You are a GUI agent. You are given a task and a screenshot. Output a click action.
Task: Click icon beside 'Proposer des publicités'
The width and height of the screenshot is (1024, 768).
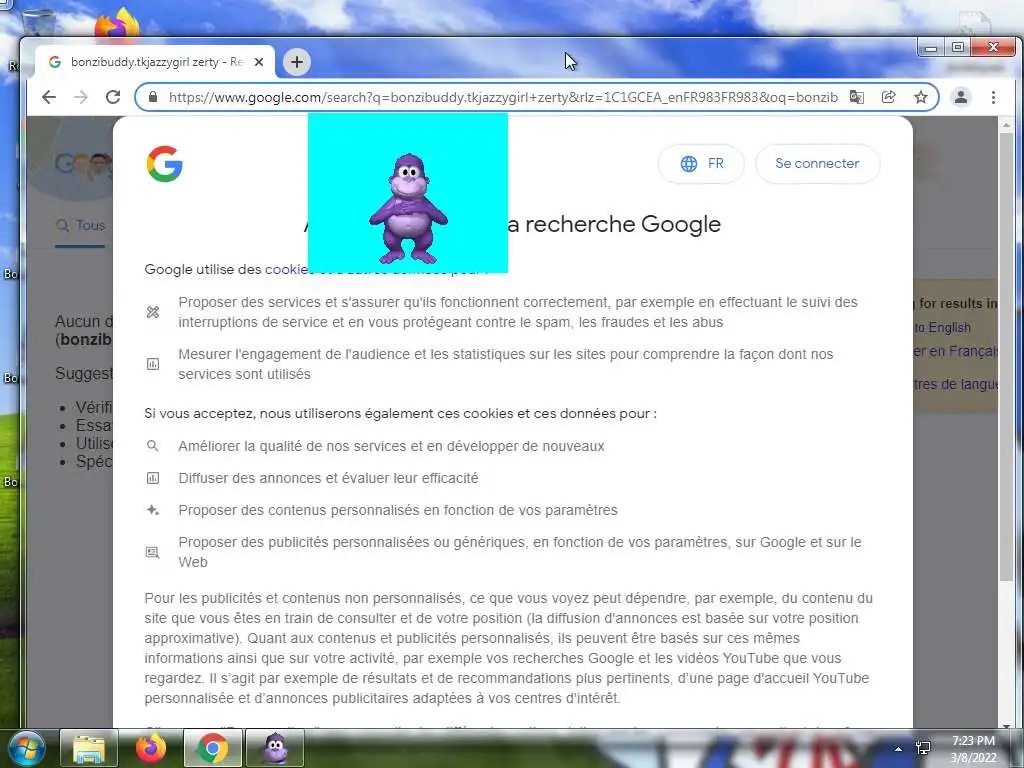click(153, 552)
